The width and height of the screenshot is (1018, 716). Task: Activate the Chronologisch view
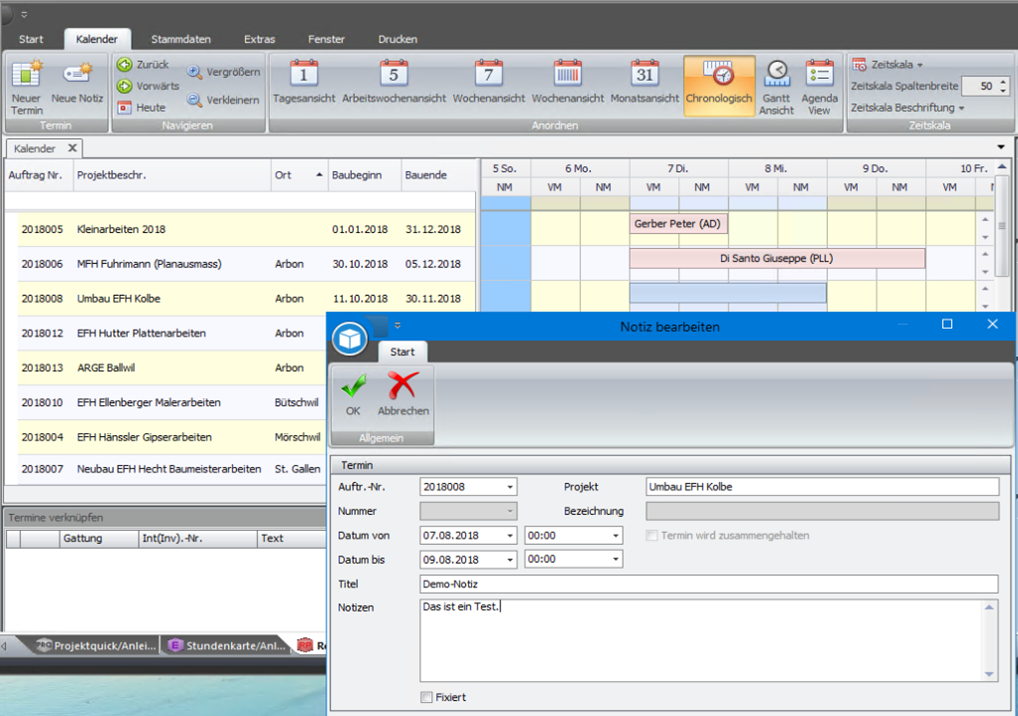click(x=719, y=84)
